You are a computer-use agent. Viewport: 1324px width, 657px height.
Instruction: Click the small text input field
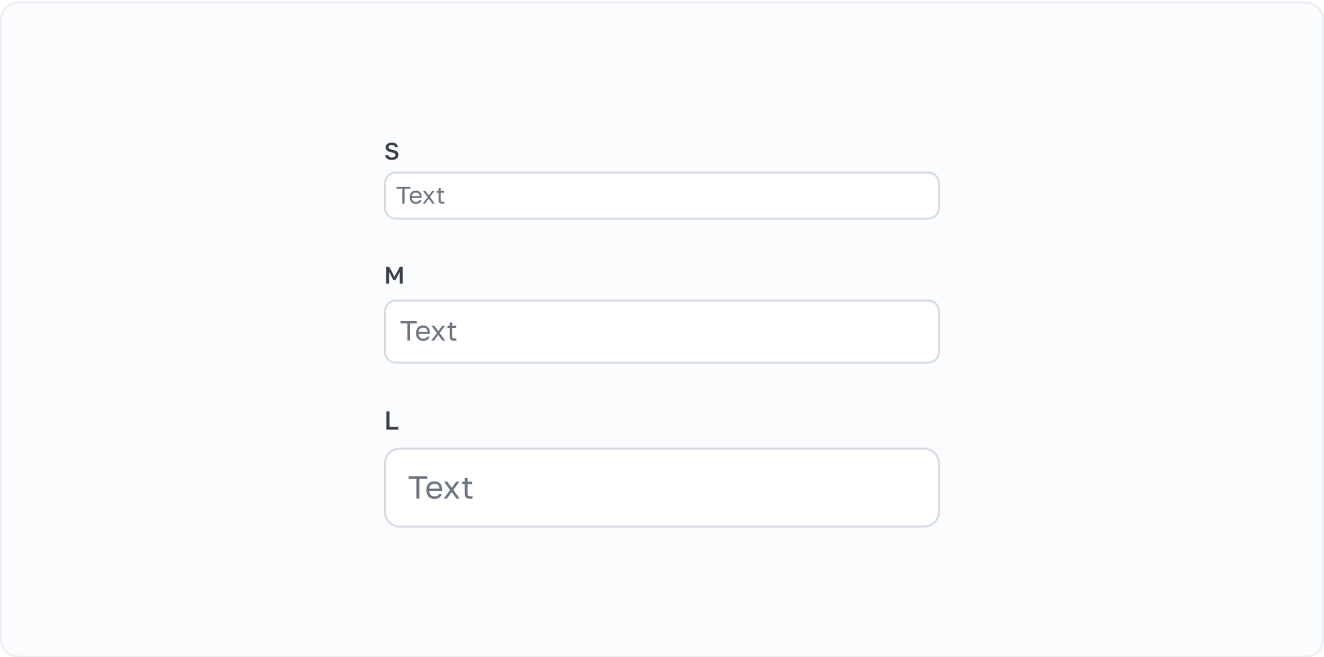661,195
